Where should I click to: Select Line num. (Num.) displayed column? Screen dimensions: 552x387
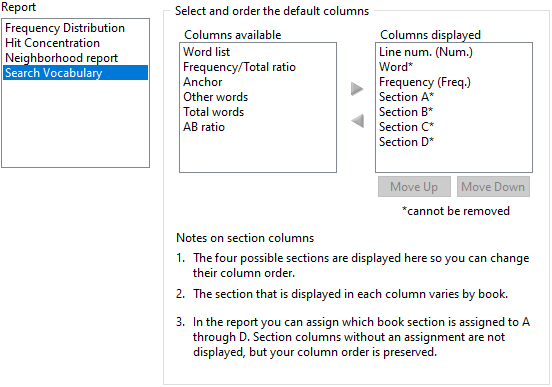click(454, 52)
